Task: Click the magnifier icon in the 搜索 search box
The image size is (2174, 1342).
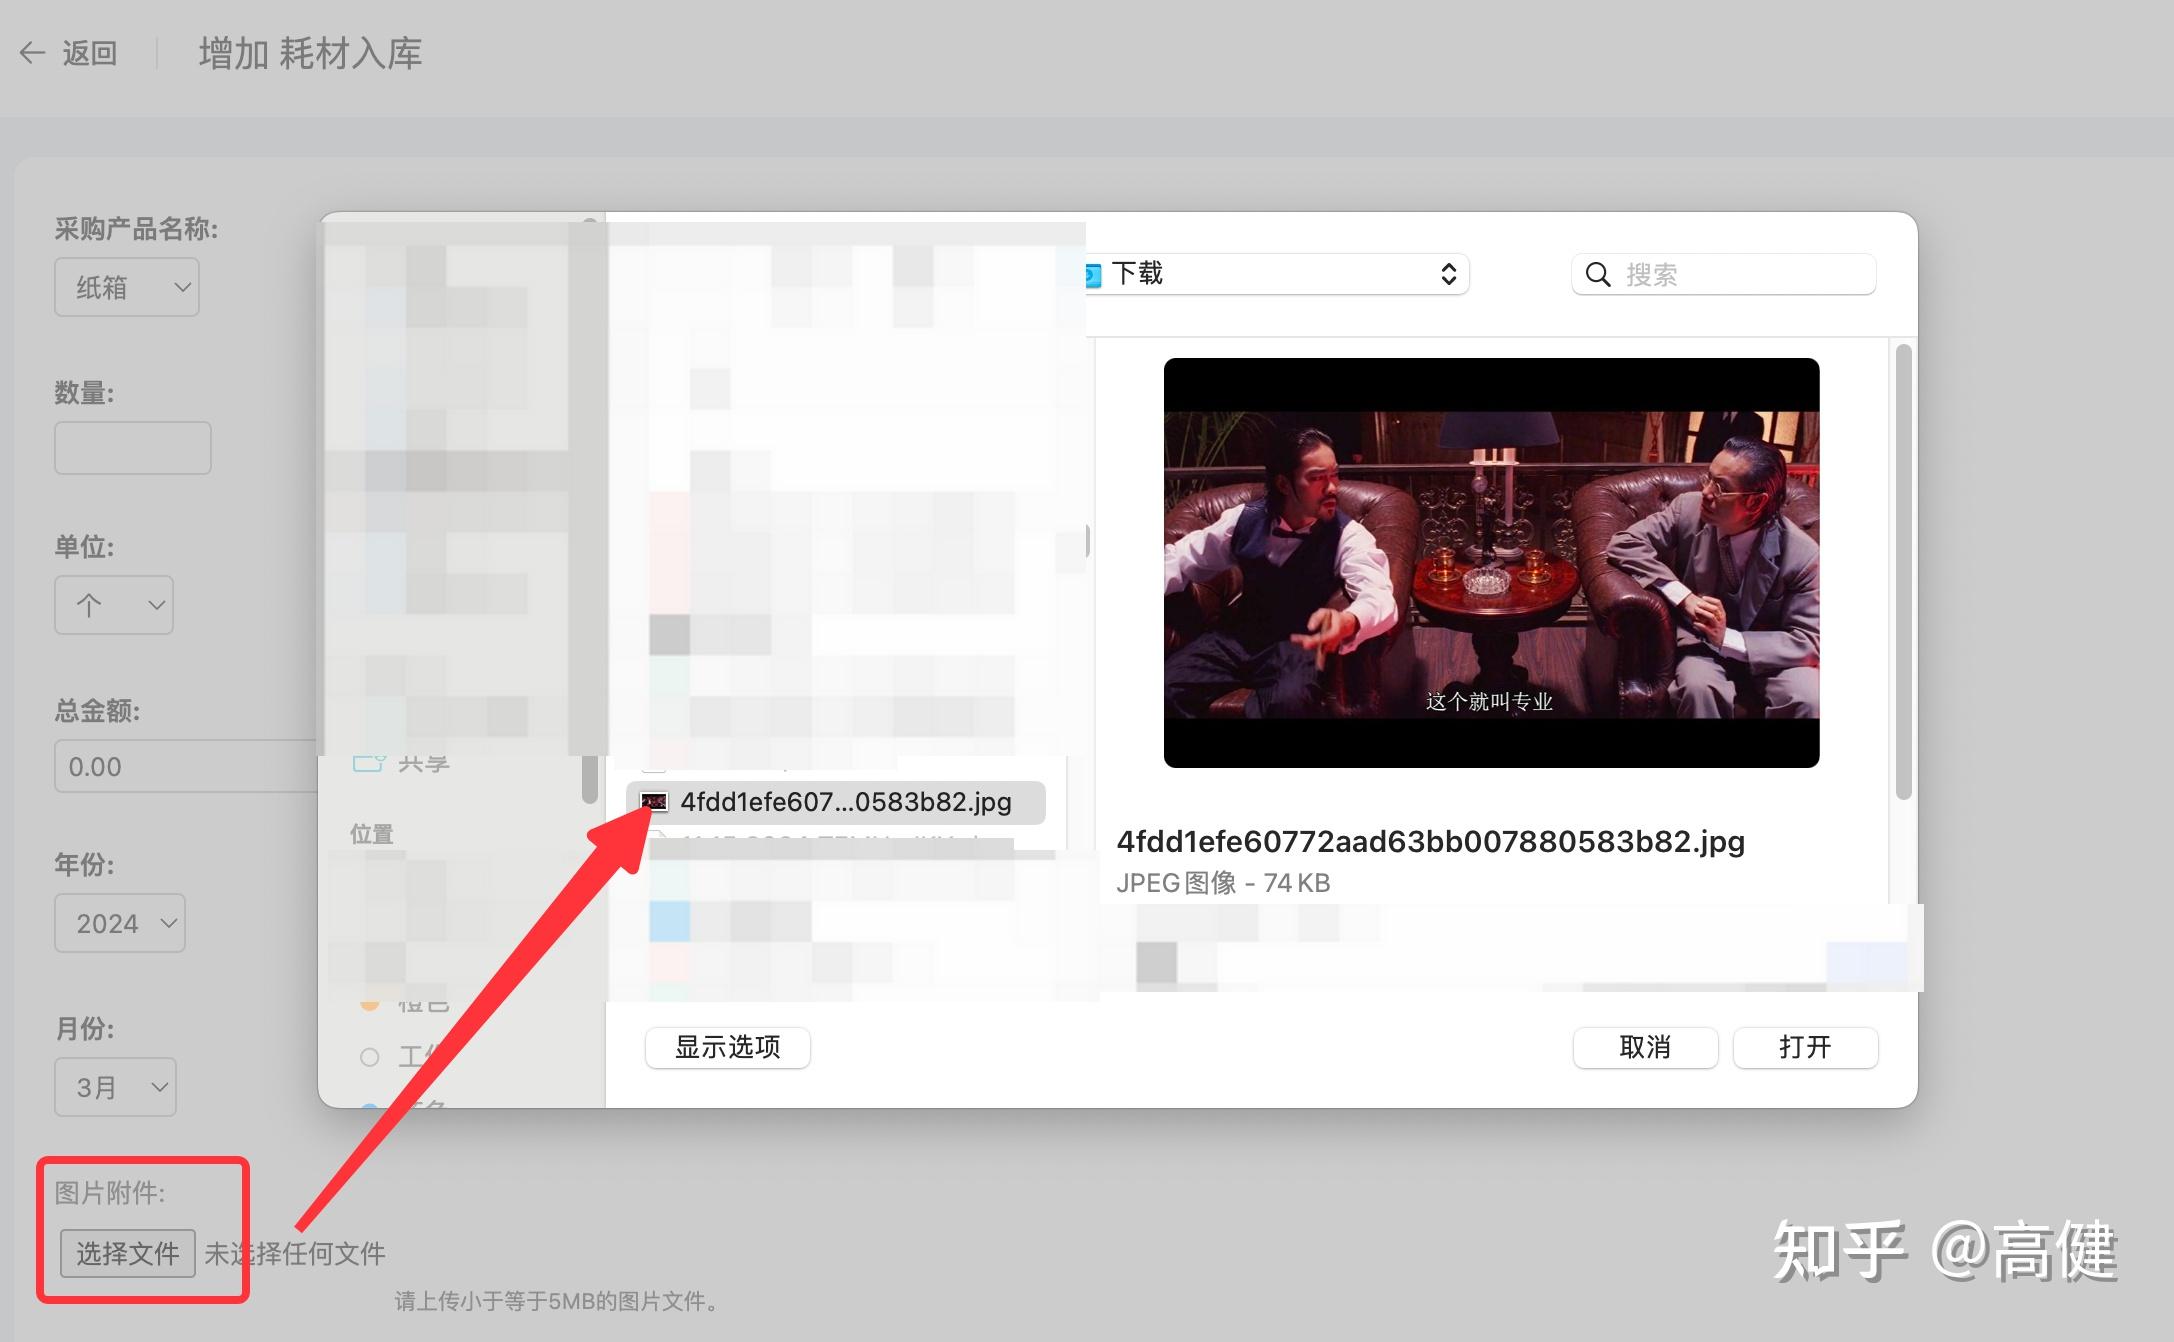Action: tap(1598, 274)
